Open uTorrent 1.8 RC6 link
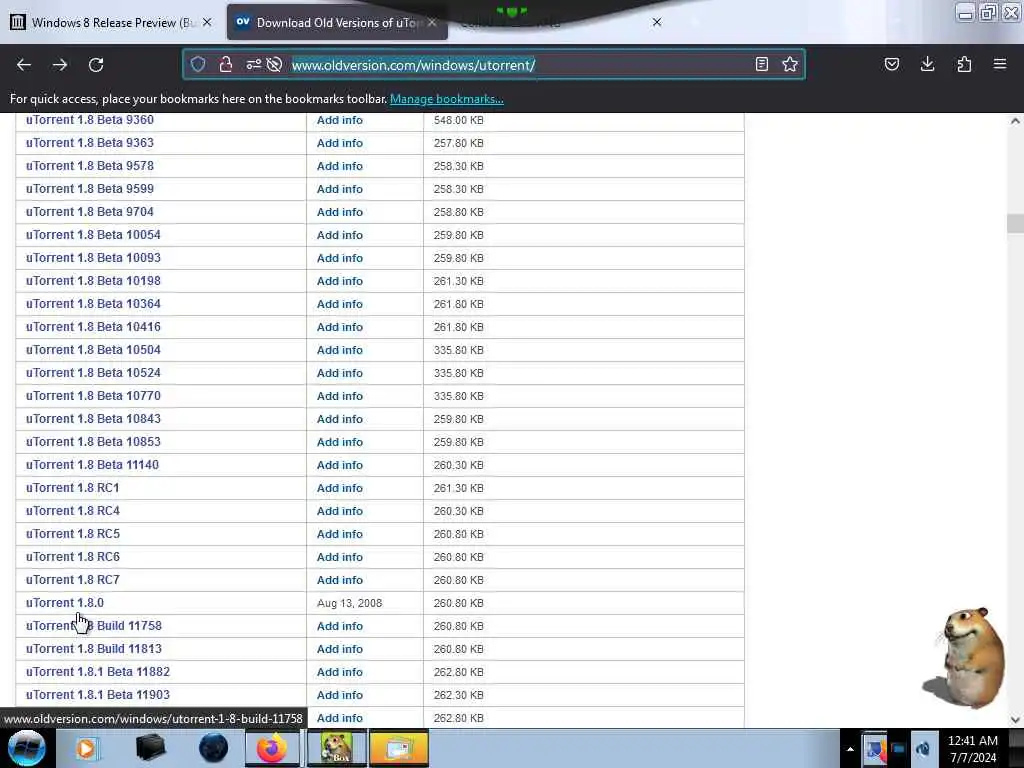Image resolution: width=1024 pixels, height=768 pixels. (x=73, y=556)
